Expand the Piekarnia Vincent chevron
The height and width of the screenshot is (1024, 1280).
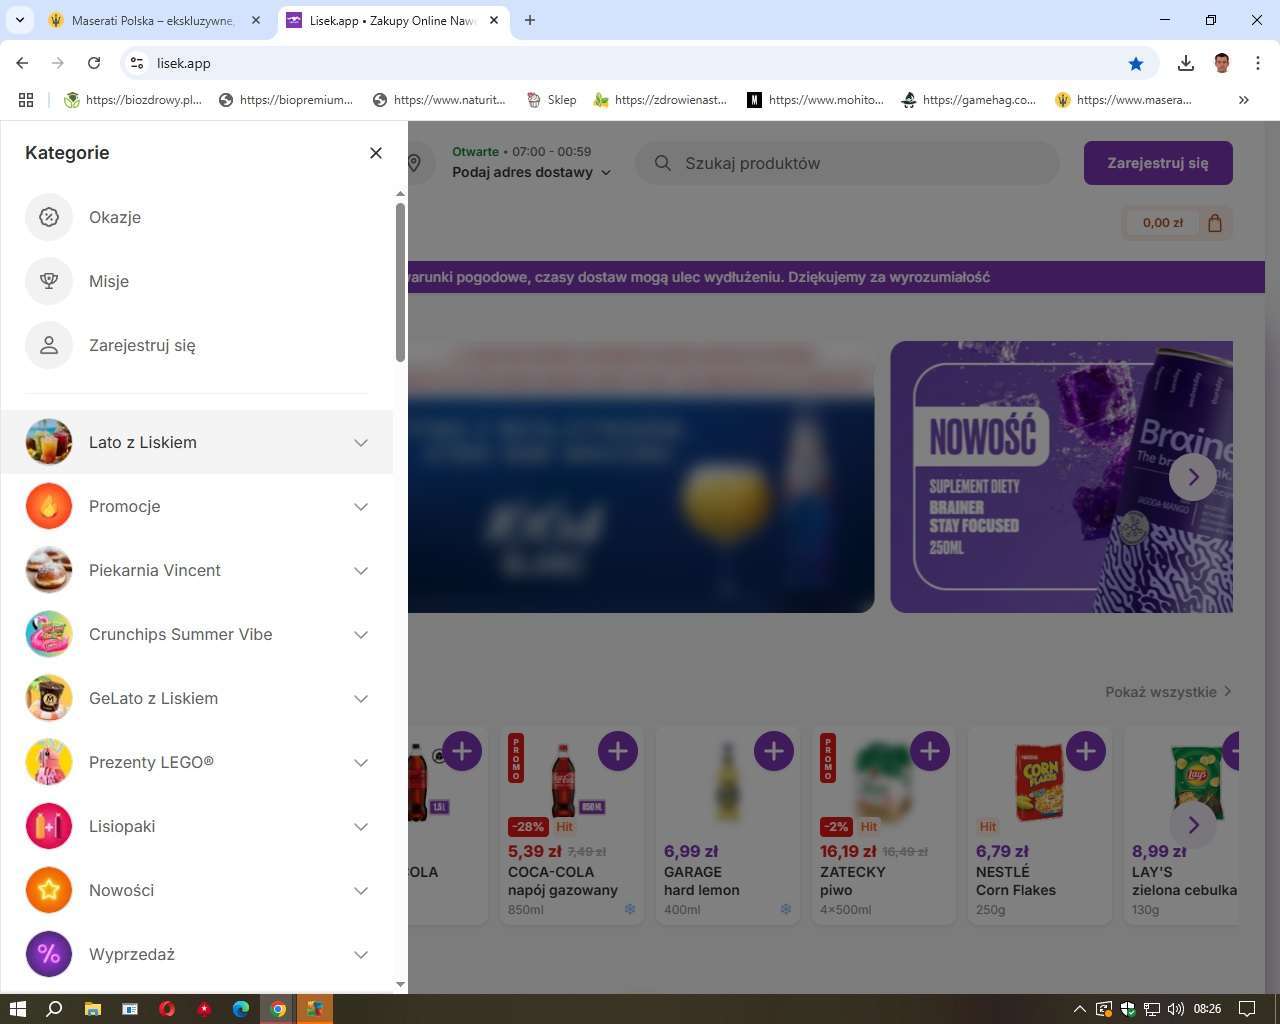coord(361,570)
